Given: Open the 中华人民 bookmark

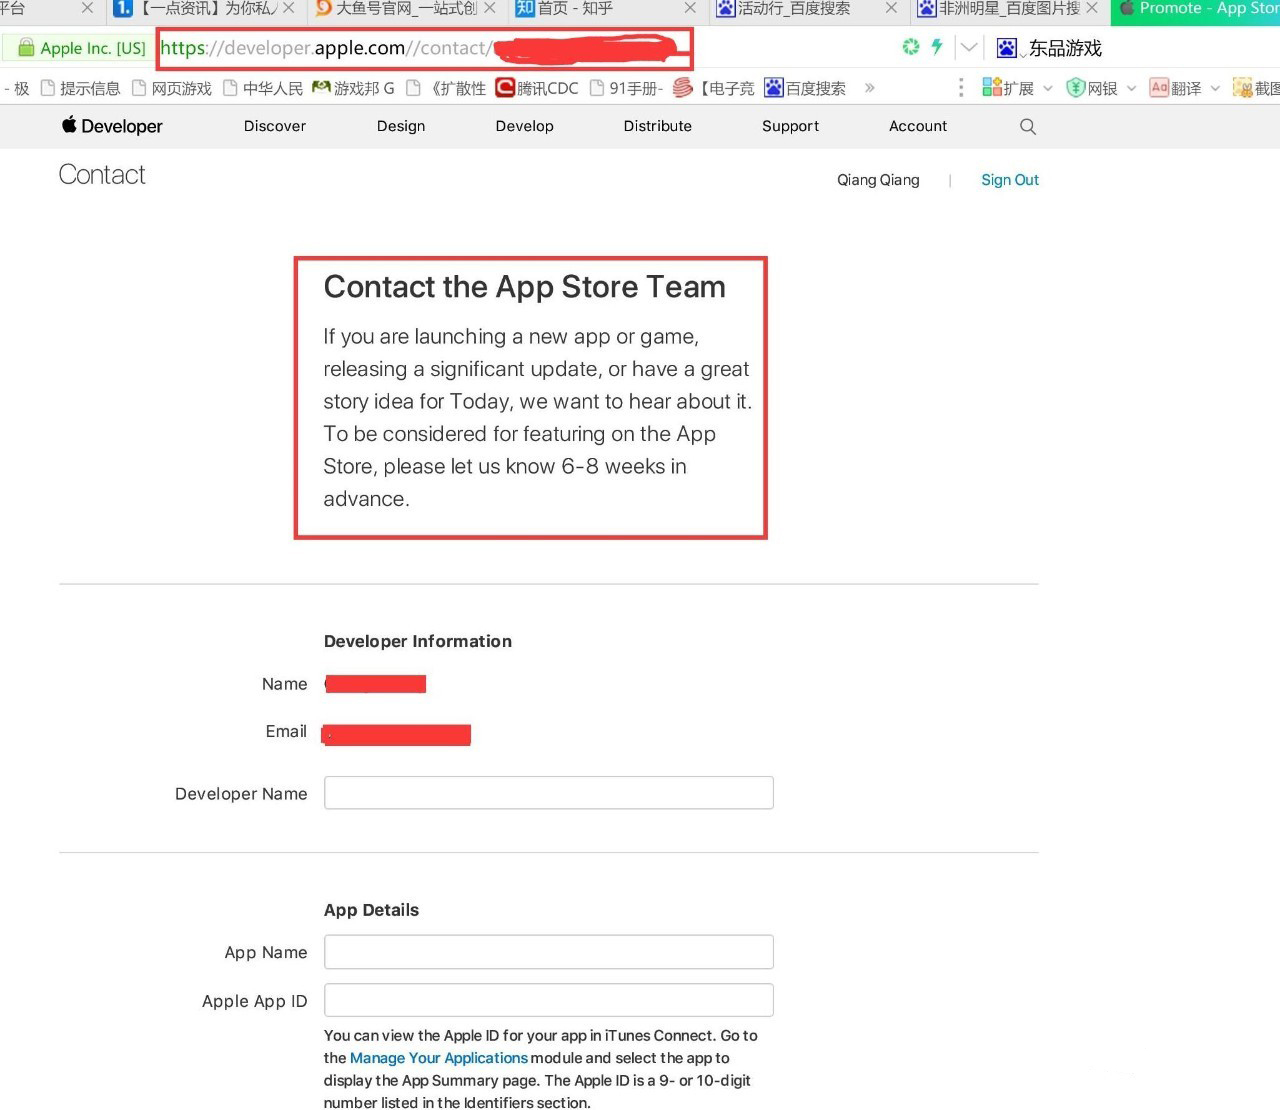Looking at the screenshot, I should point(263,88).
